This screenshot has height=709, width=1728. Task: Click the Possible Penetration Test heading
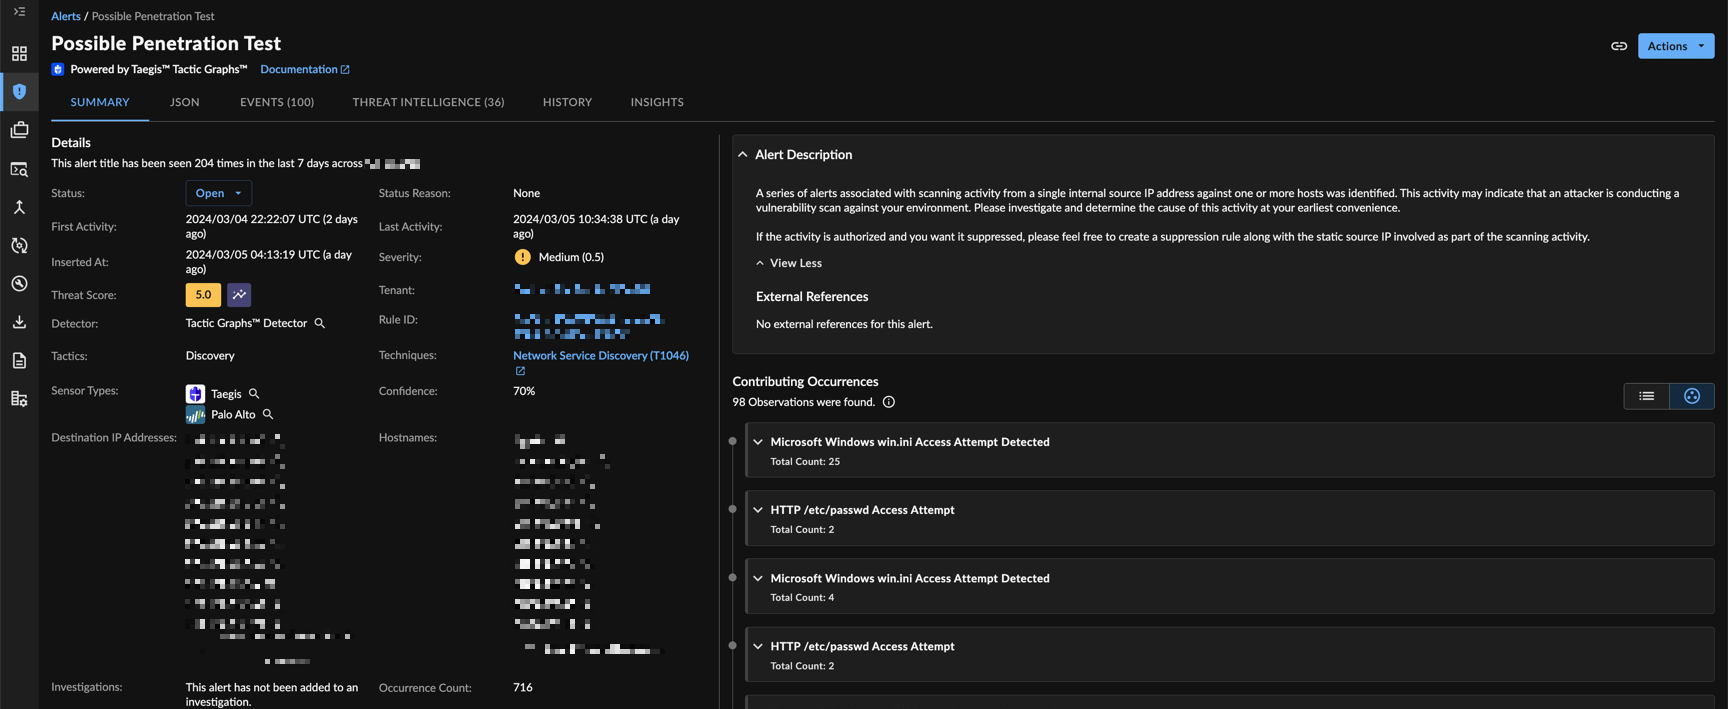[x=166, y=43]
